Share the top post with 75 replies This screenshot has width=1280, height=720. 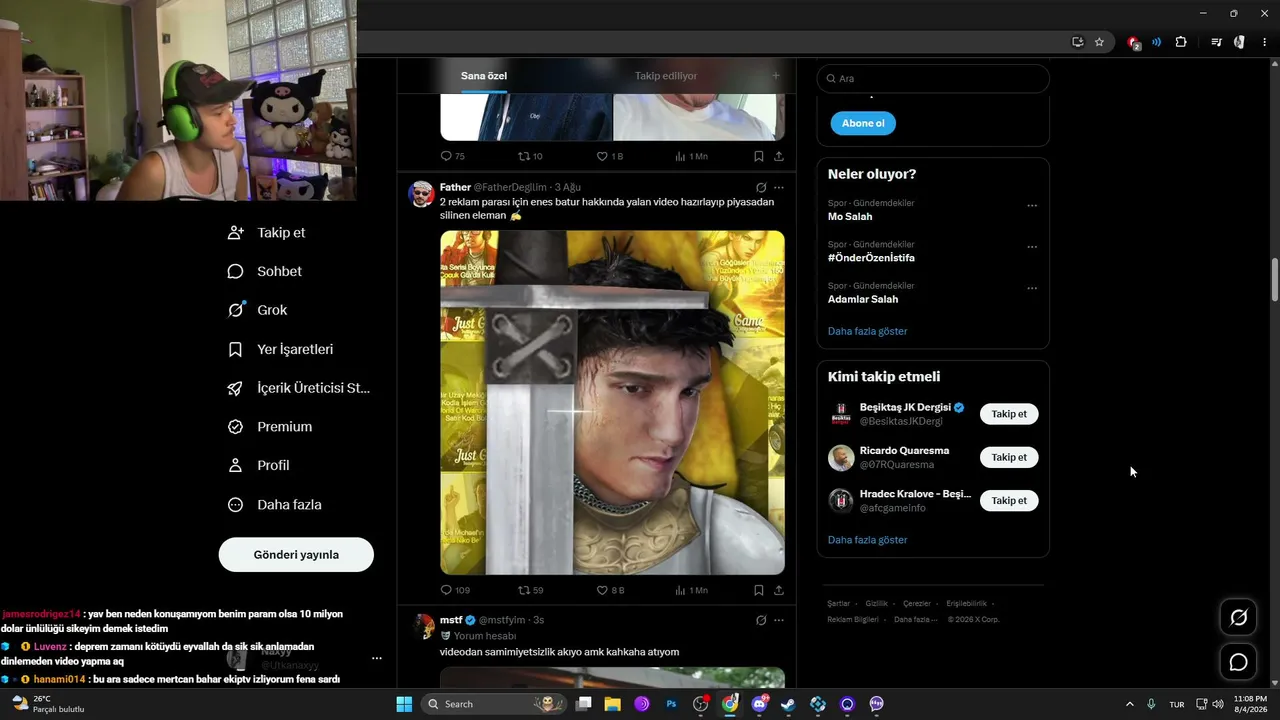click(779, 156)
